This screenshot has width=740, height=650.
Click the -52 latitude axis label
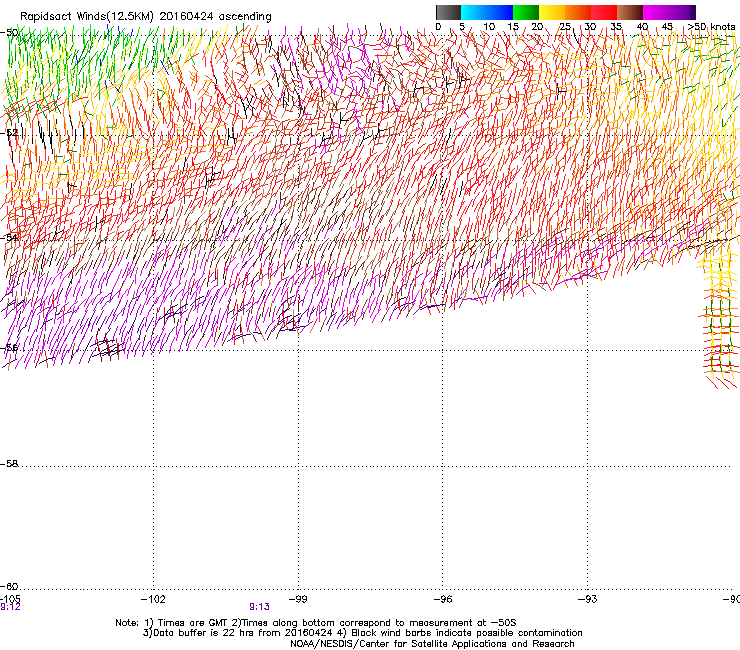point(9,133)
